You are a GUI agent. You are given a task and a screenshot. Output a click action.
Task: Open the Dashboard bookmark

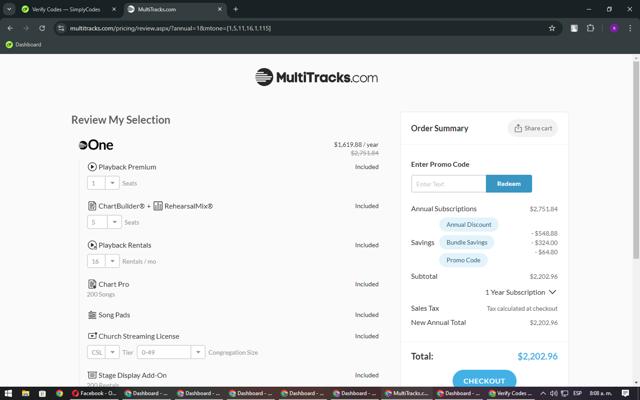[24, 44]
